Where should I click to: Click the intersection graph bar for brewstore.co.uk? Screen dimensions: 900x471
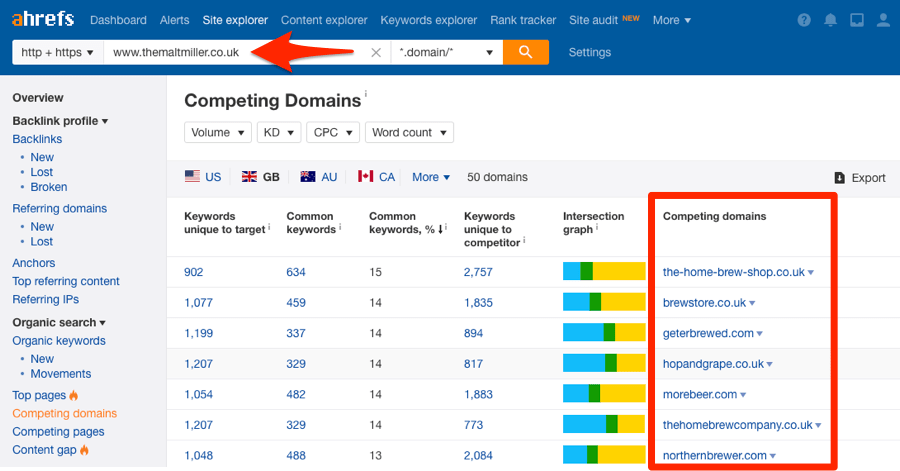pos(604,302)
